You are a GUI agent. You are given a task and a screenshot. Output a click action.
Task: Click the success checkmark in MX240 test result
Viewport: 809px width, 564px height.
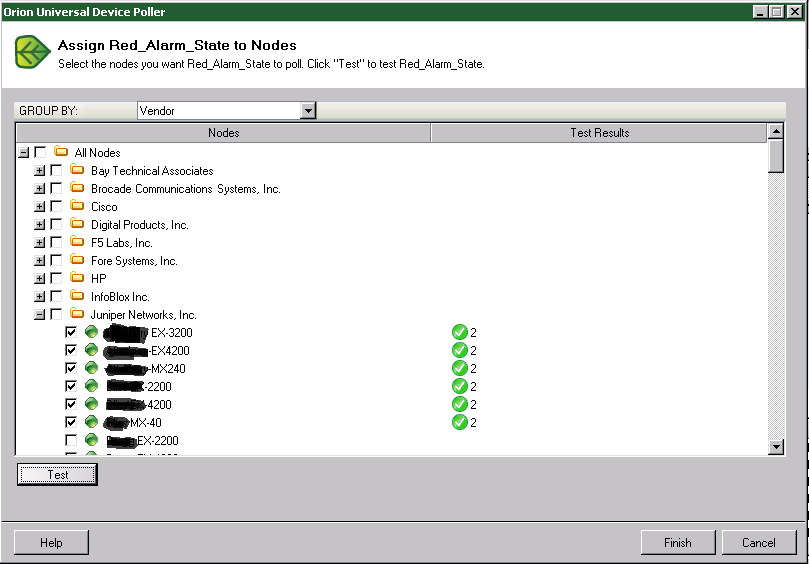click(459, 368)
